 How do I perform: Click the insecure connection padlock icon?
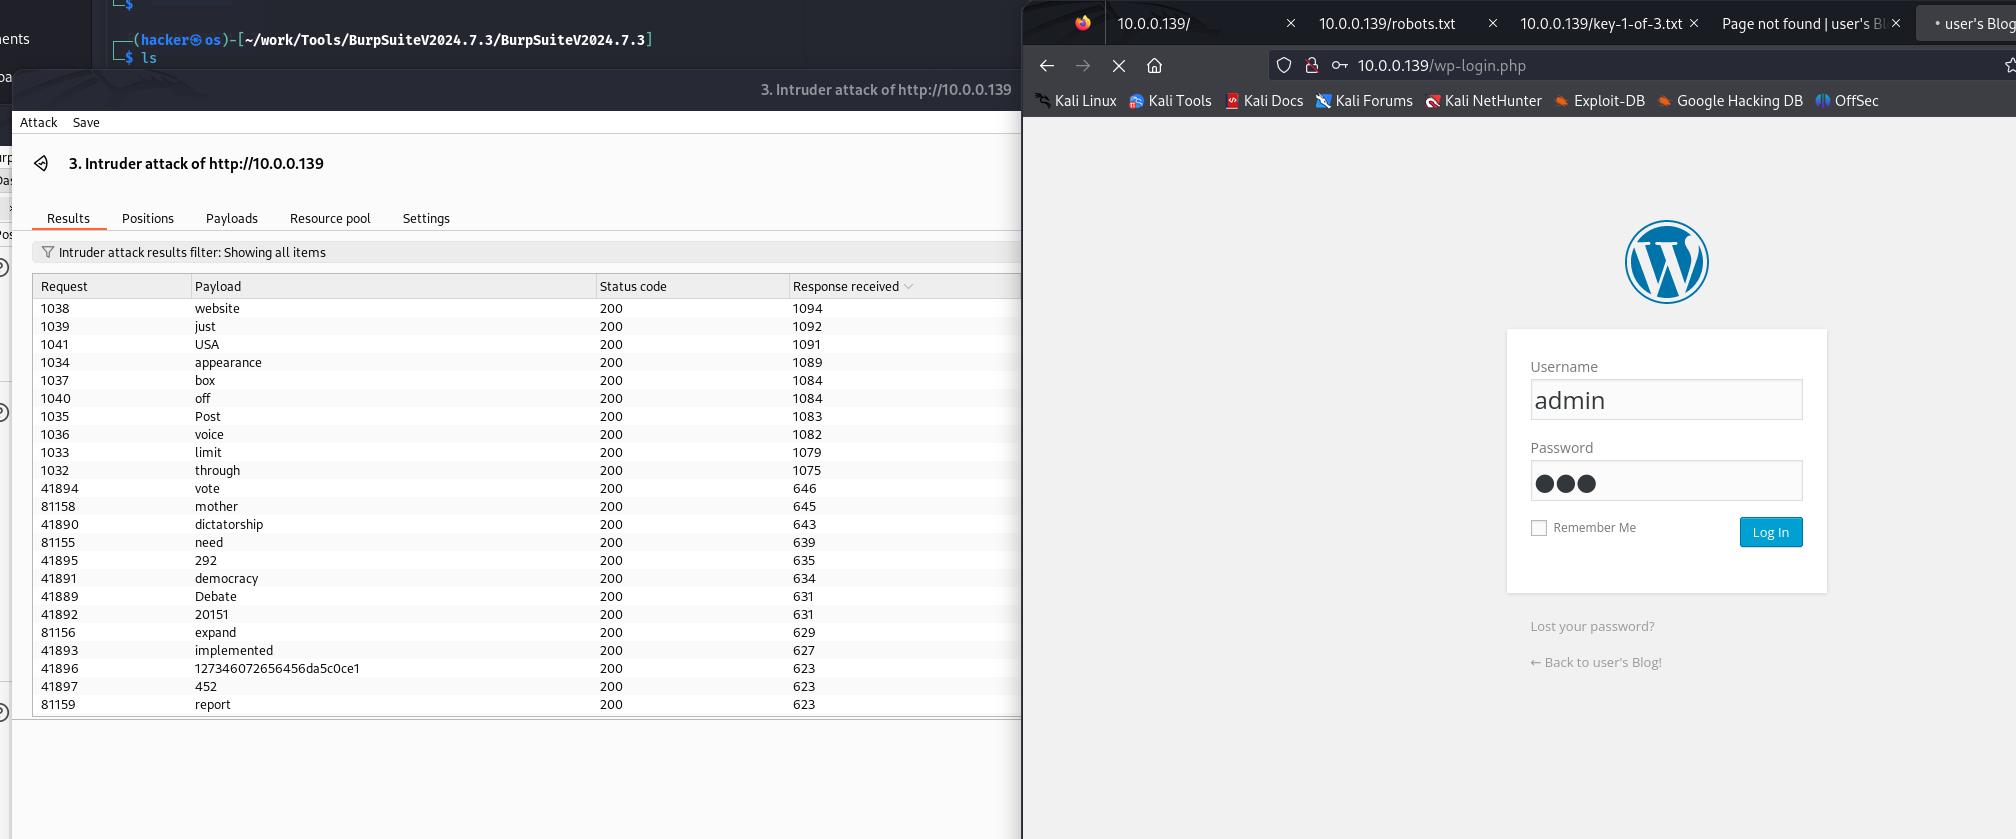1311,66
